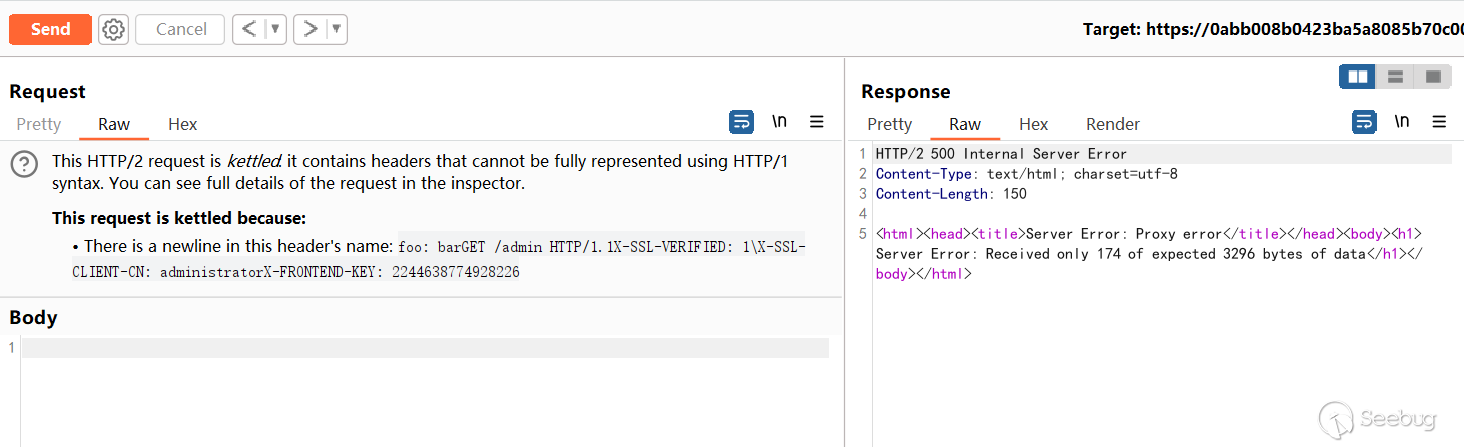Switch to top-bottom layout icon

(x=1395, y=77)
